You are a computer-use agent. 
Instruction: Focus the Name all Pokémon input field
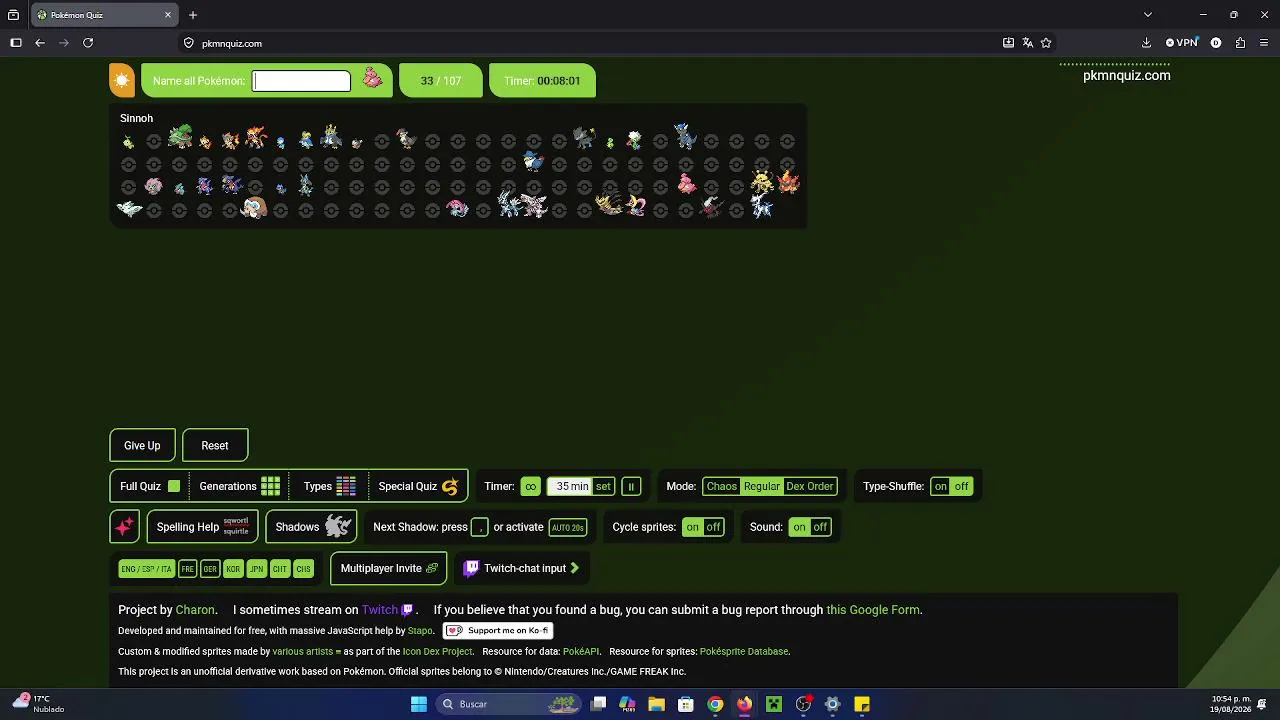302,81
